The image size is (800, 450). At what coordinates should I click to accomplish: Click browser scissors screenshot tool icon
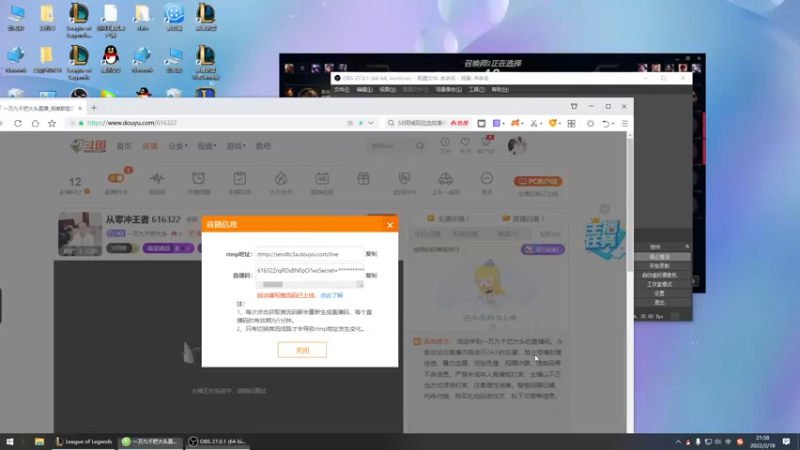coord(534,123)
